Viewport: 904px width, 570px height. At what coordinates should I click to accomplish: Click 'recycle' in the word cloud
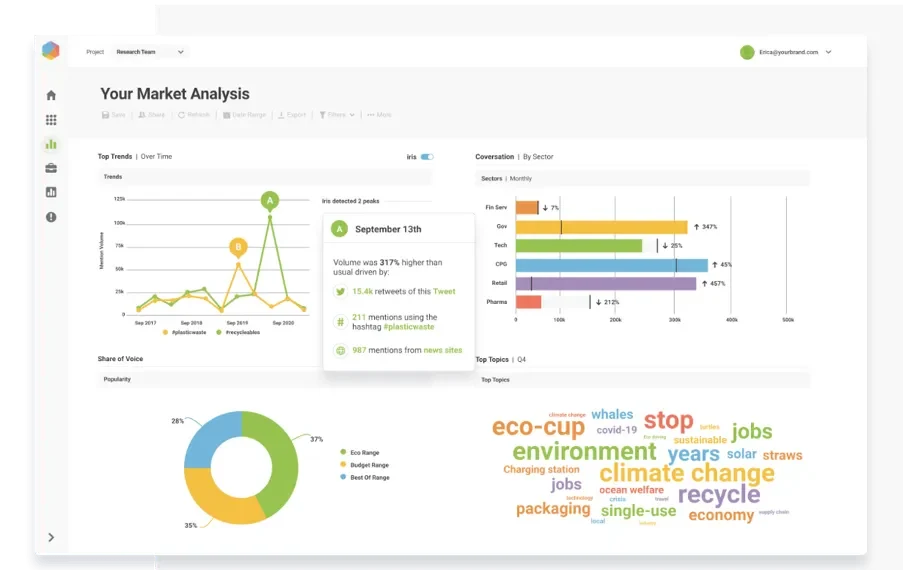[x=719, y=494]
